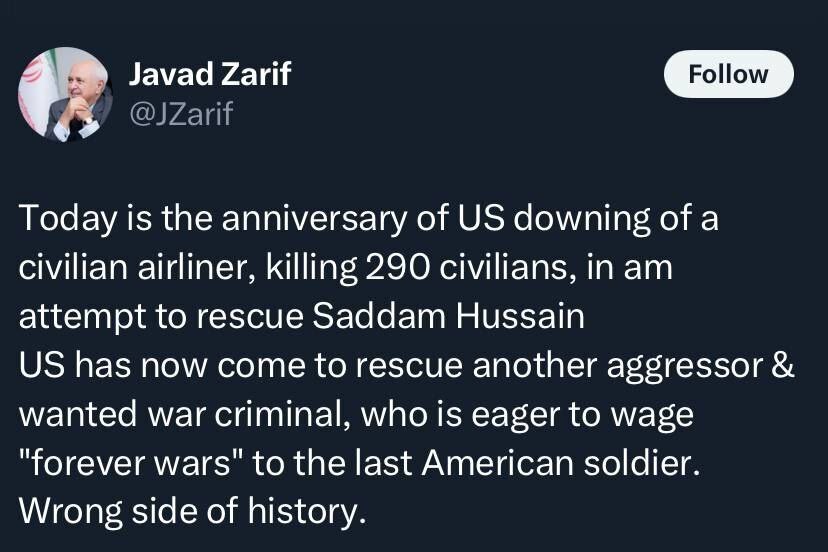Select the @JZarif handle
Image resolution: width=828 pixels, height=552 pixels.
click(181, 114)
